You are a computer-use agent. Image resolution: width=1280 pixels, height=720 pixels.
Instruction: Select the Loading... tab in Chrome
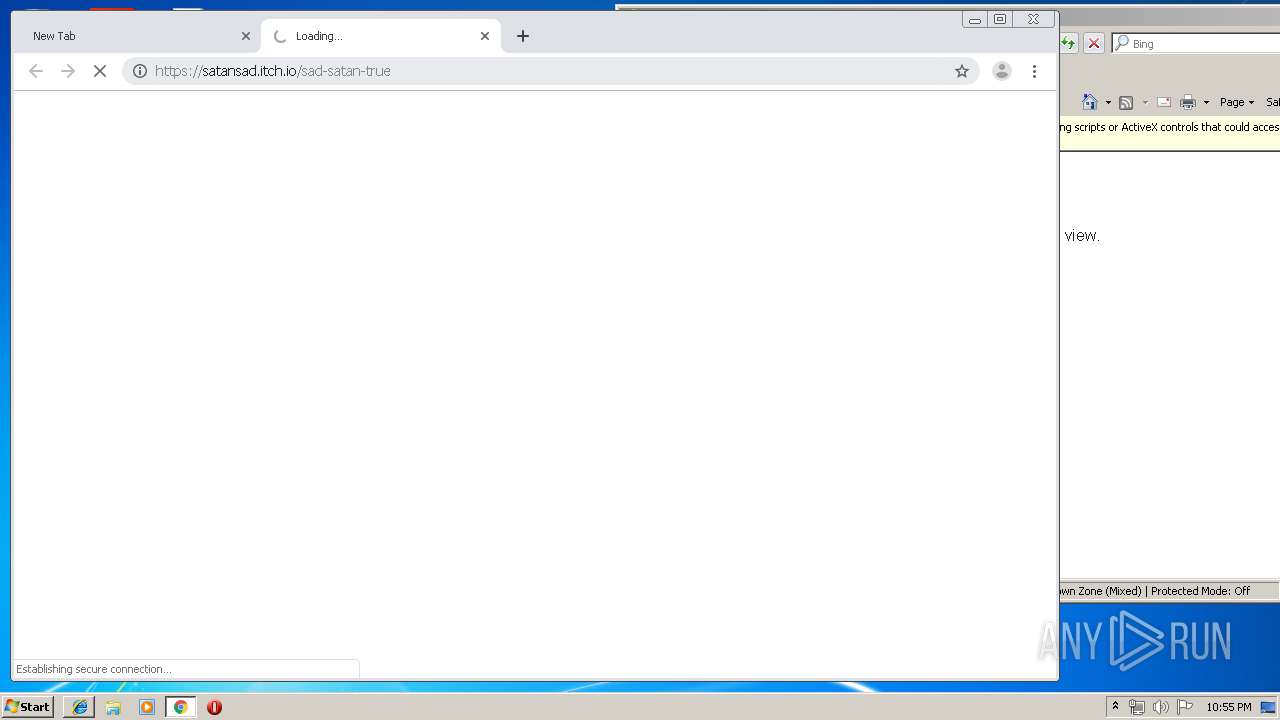380,36
